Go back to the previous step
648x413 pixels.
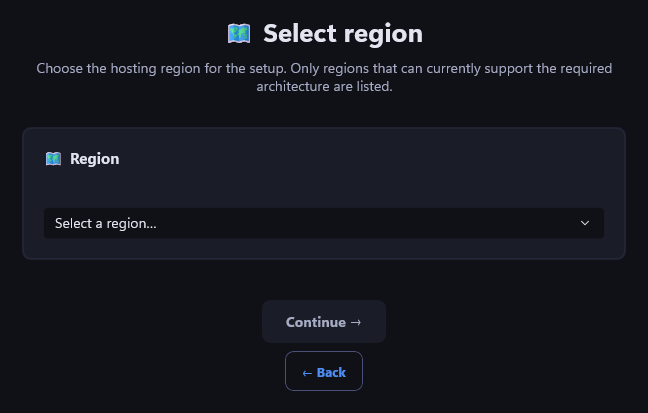(x=324, y=371)
